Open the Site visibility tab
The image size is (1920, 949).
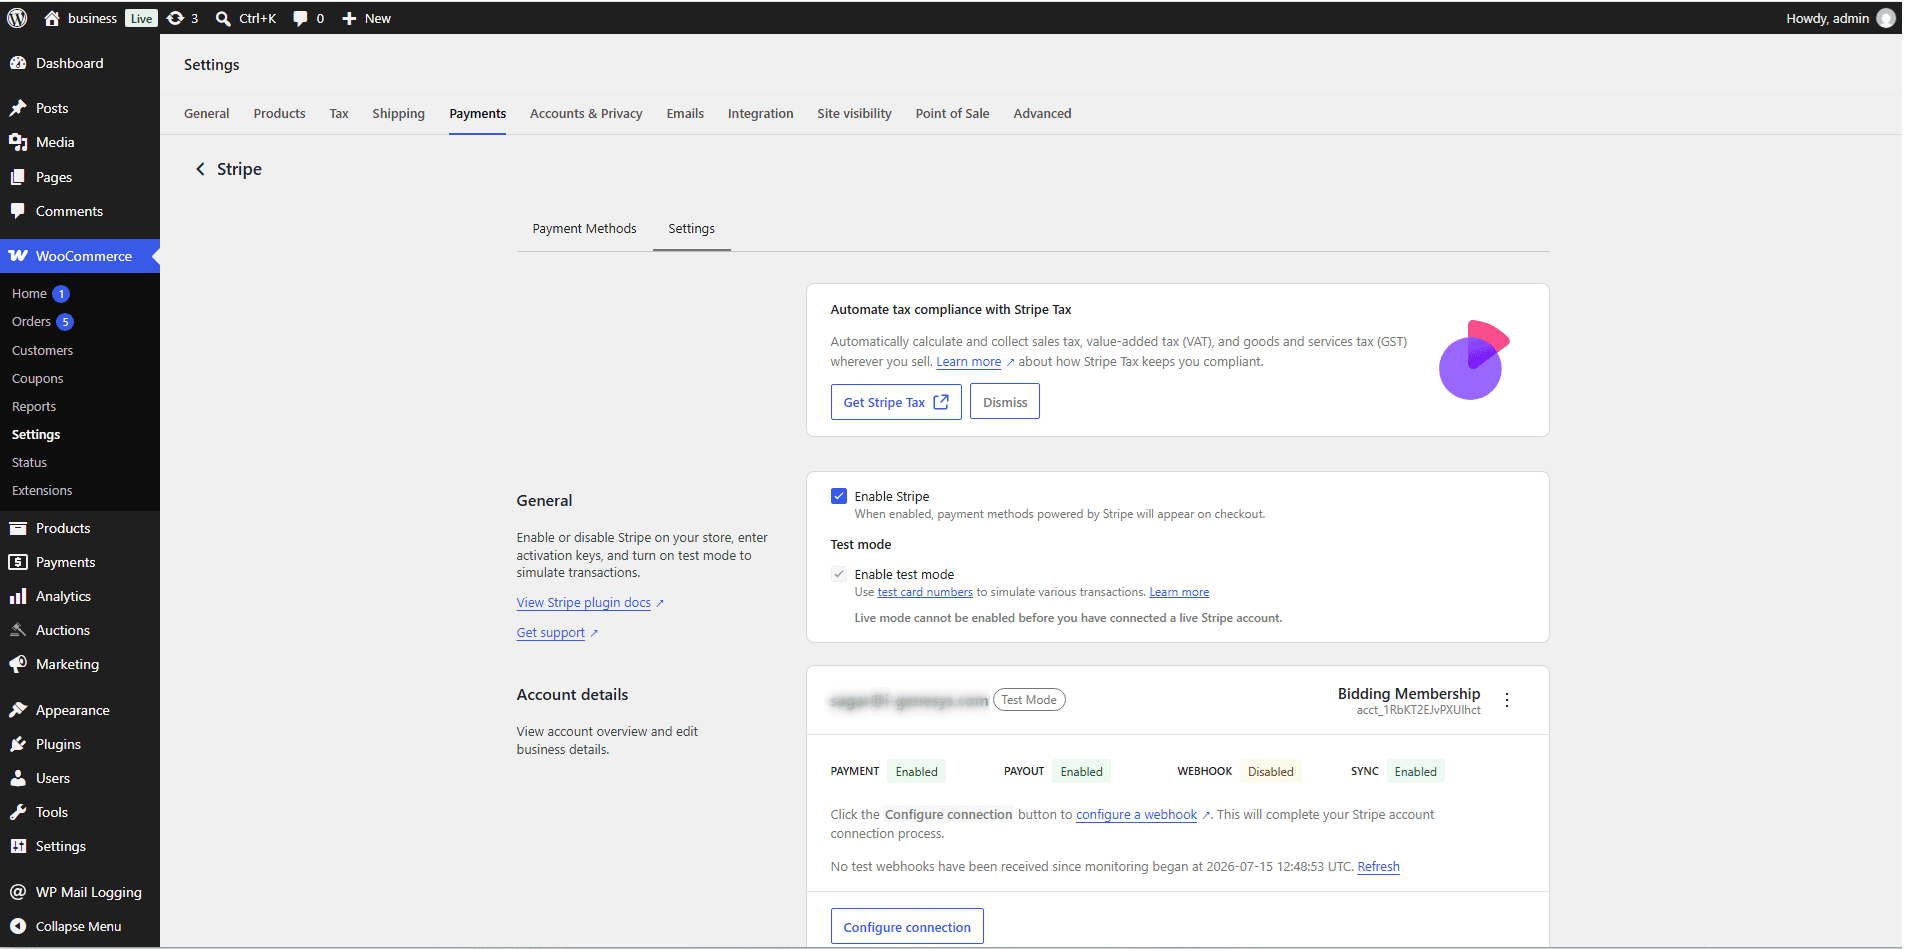855,113
